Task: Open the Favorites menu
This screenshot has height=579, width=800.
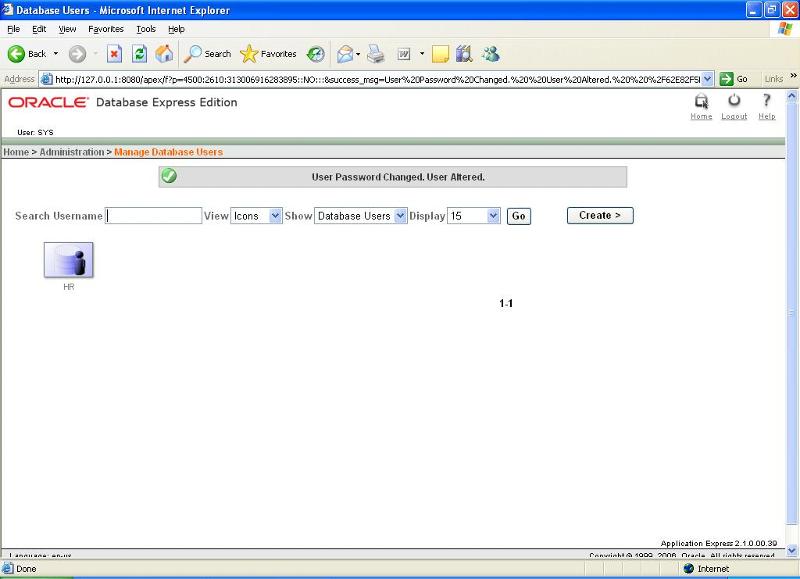Action: [106, 29]
